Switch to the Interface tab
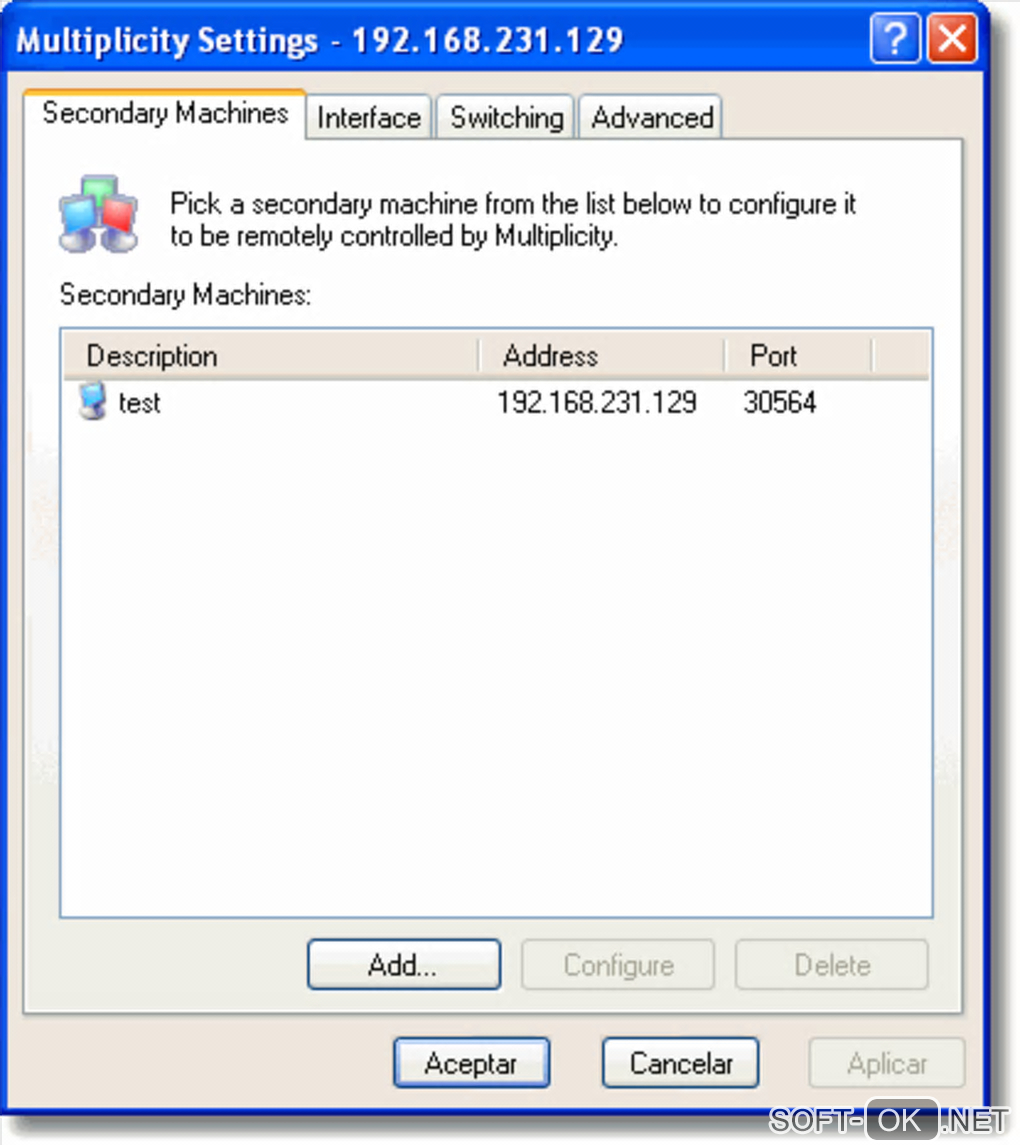 [x=369, y=117]
